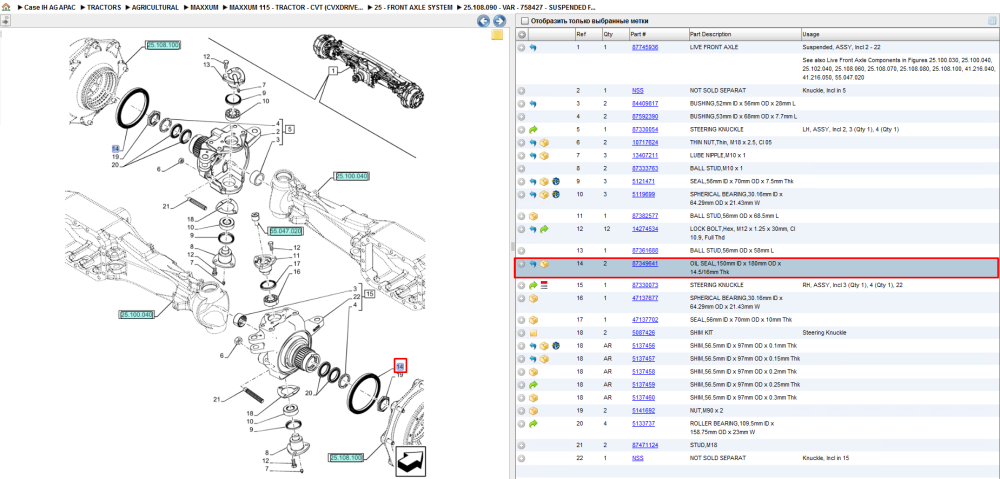Image resolution: width=1000 pixels, height=479 pixels.
Task: Follow the 55.047.020 figure reference in diagram
Action: pyautogui.click(x=284, y=231)
